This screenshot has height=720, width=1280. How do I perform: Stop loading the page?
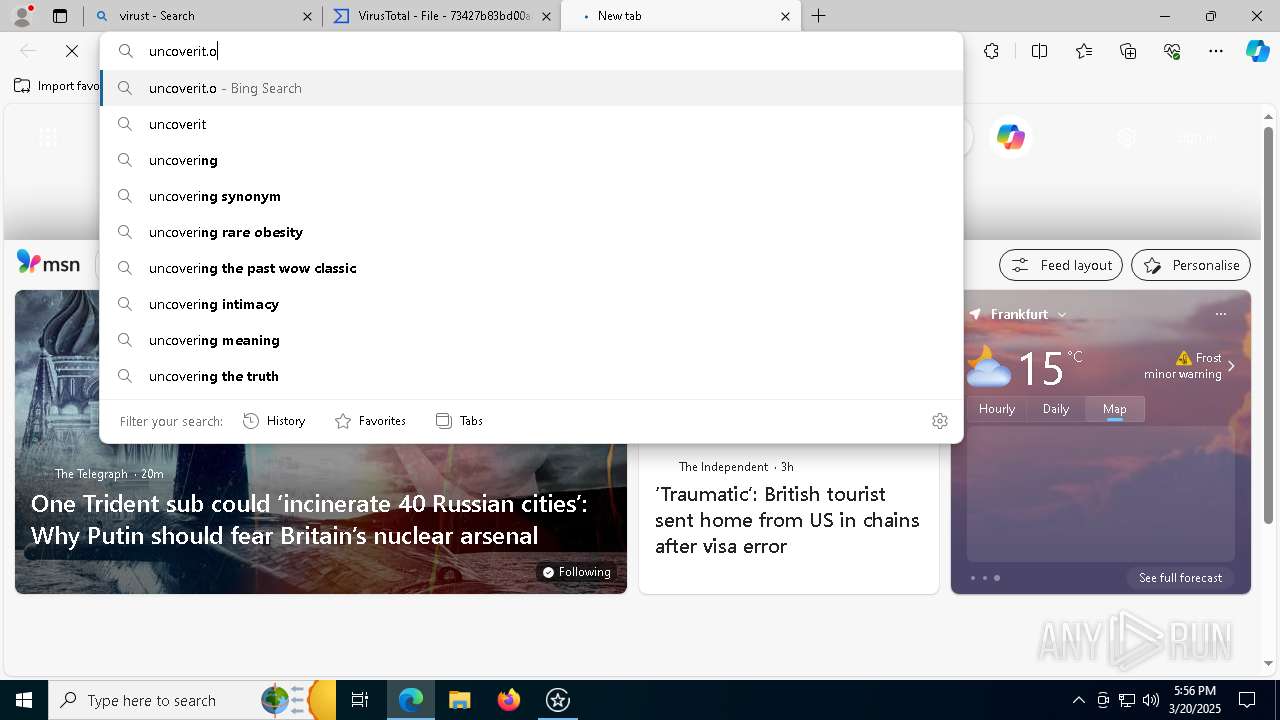pos(72,51)
